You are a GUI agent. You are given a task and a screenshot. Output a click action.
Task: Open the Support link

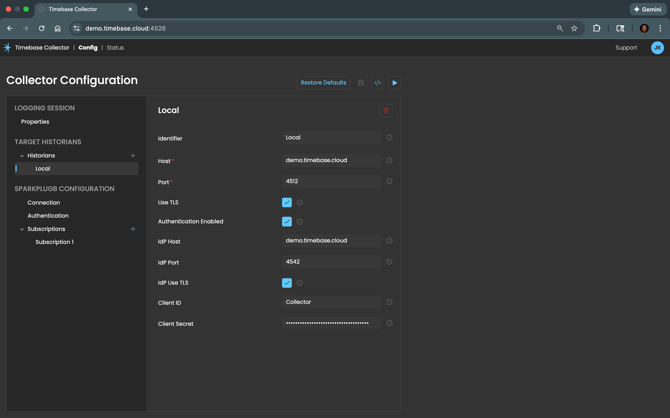626,48
